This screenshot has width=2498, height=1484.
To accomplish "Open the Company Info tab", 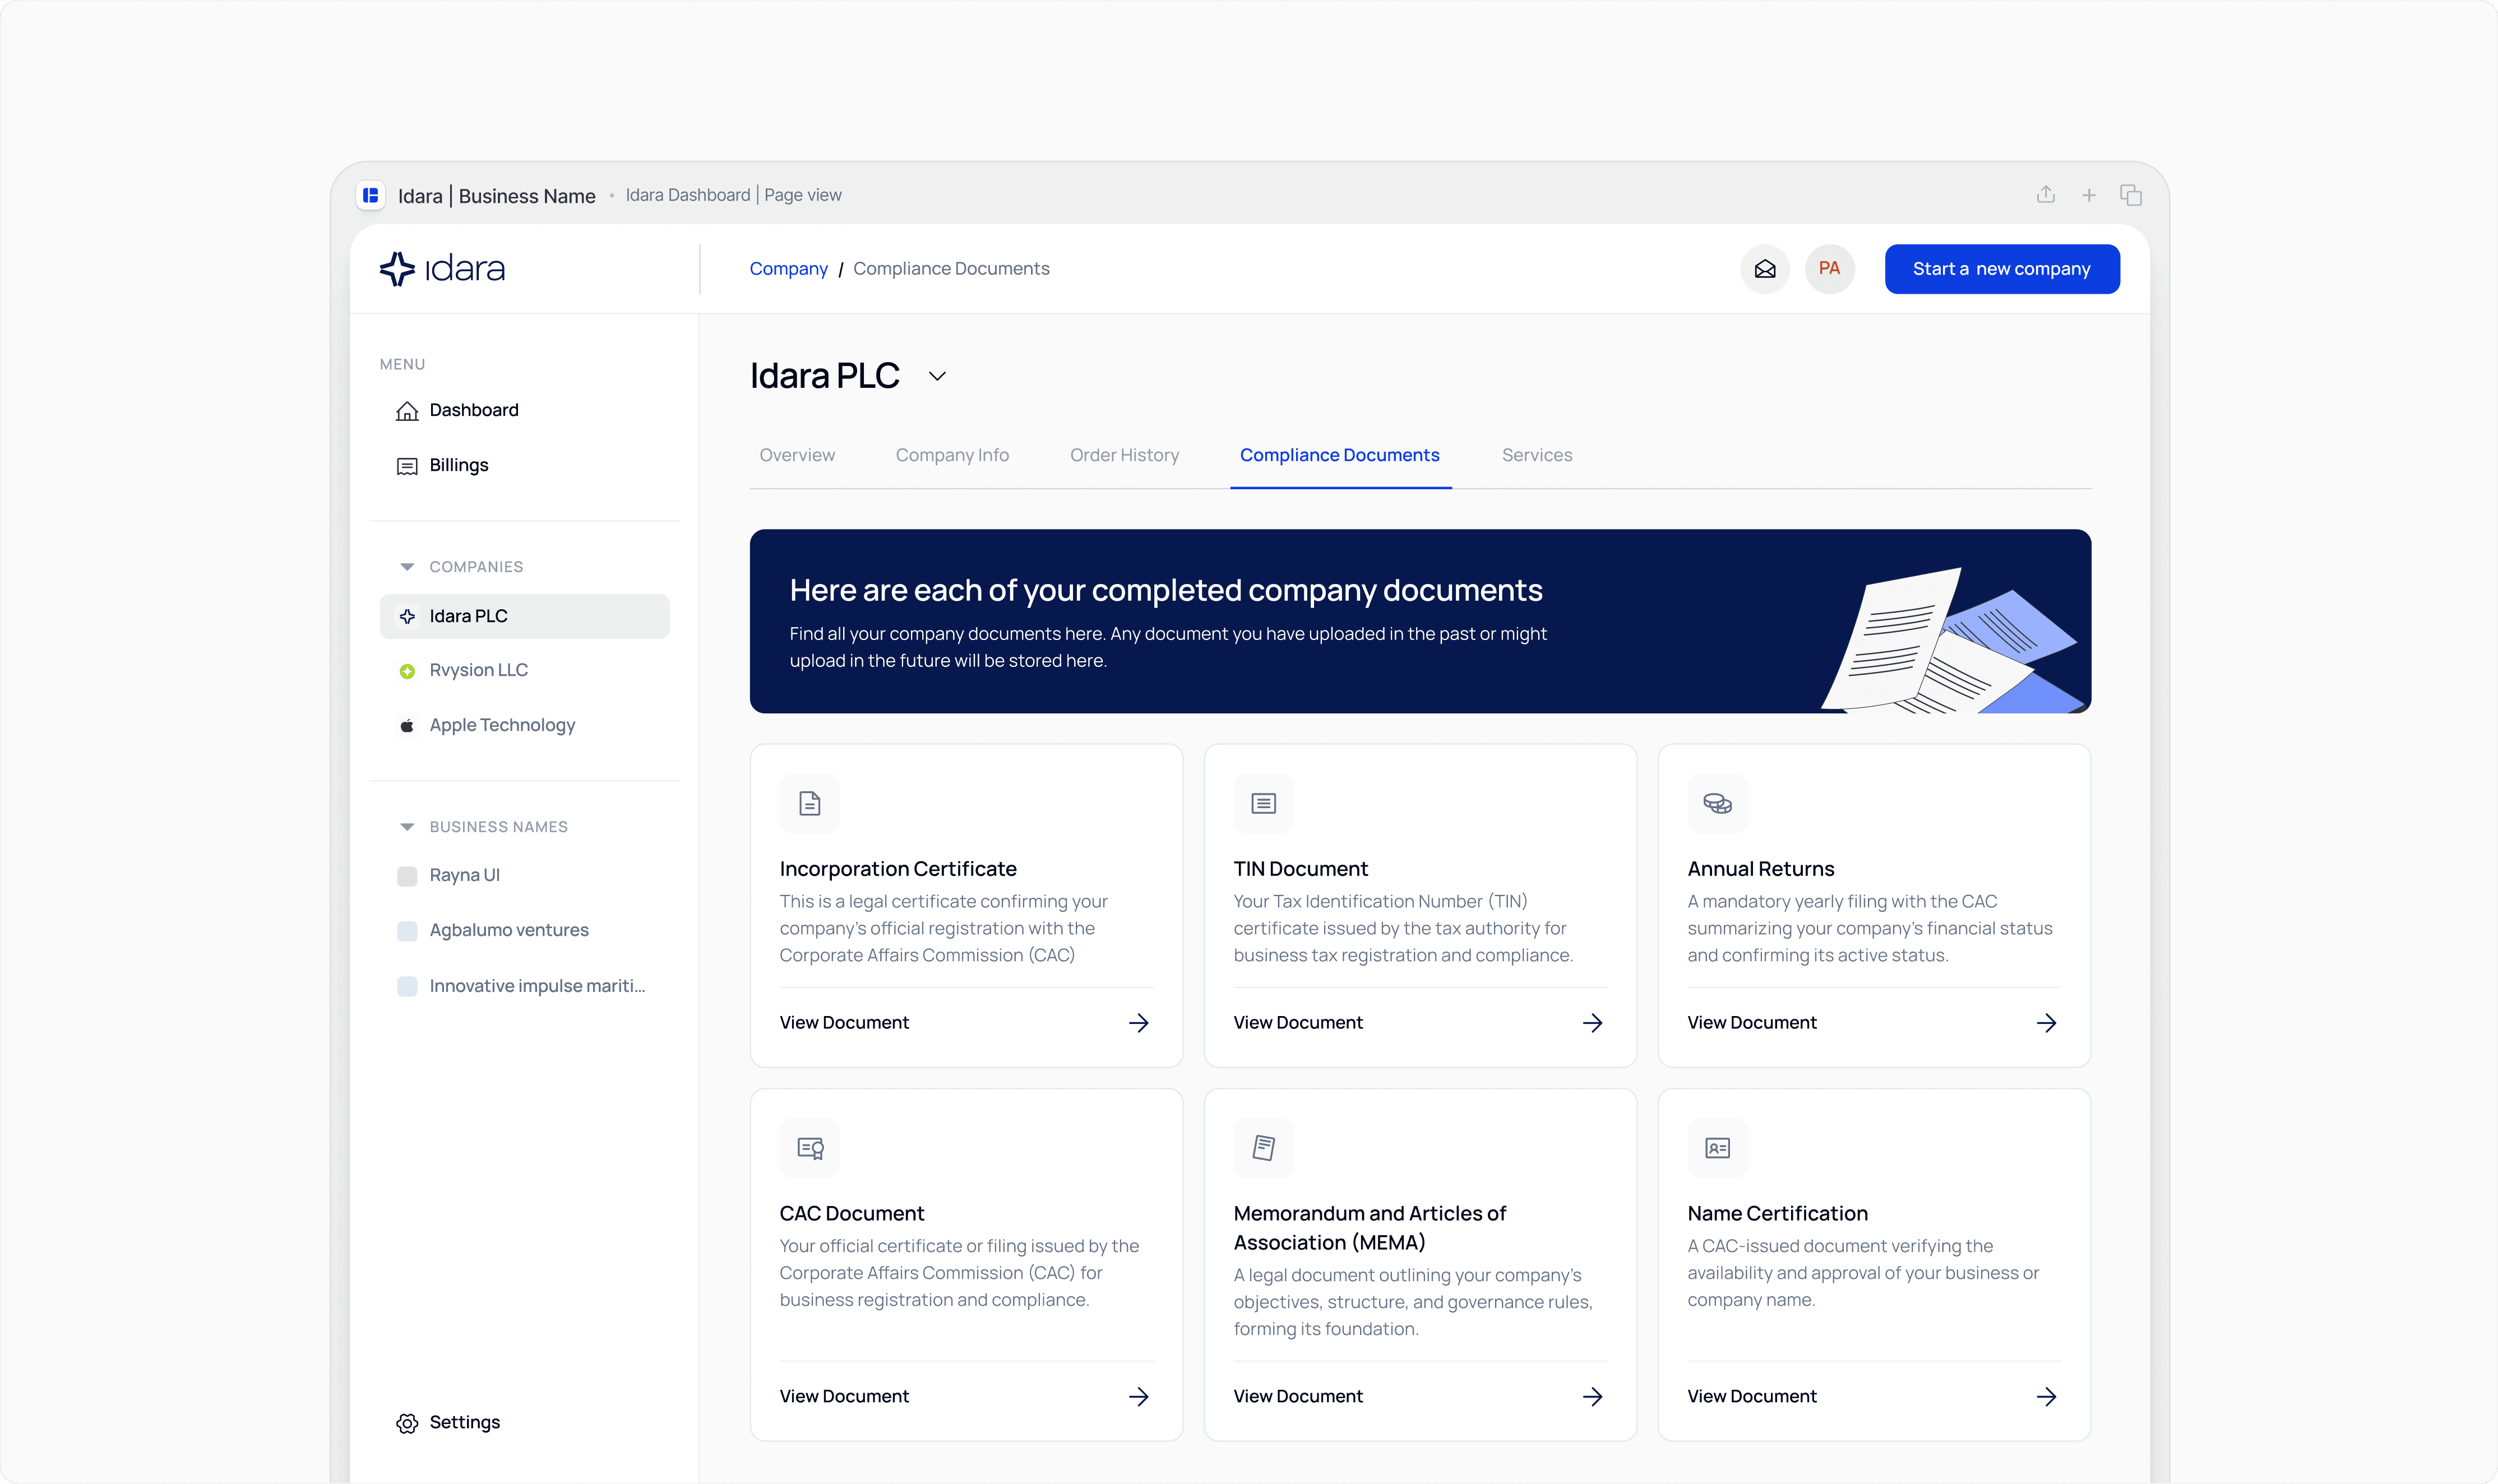I will pyautogui.click(x=952, y=455).
